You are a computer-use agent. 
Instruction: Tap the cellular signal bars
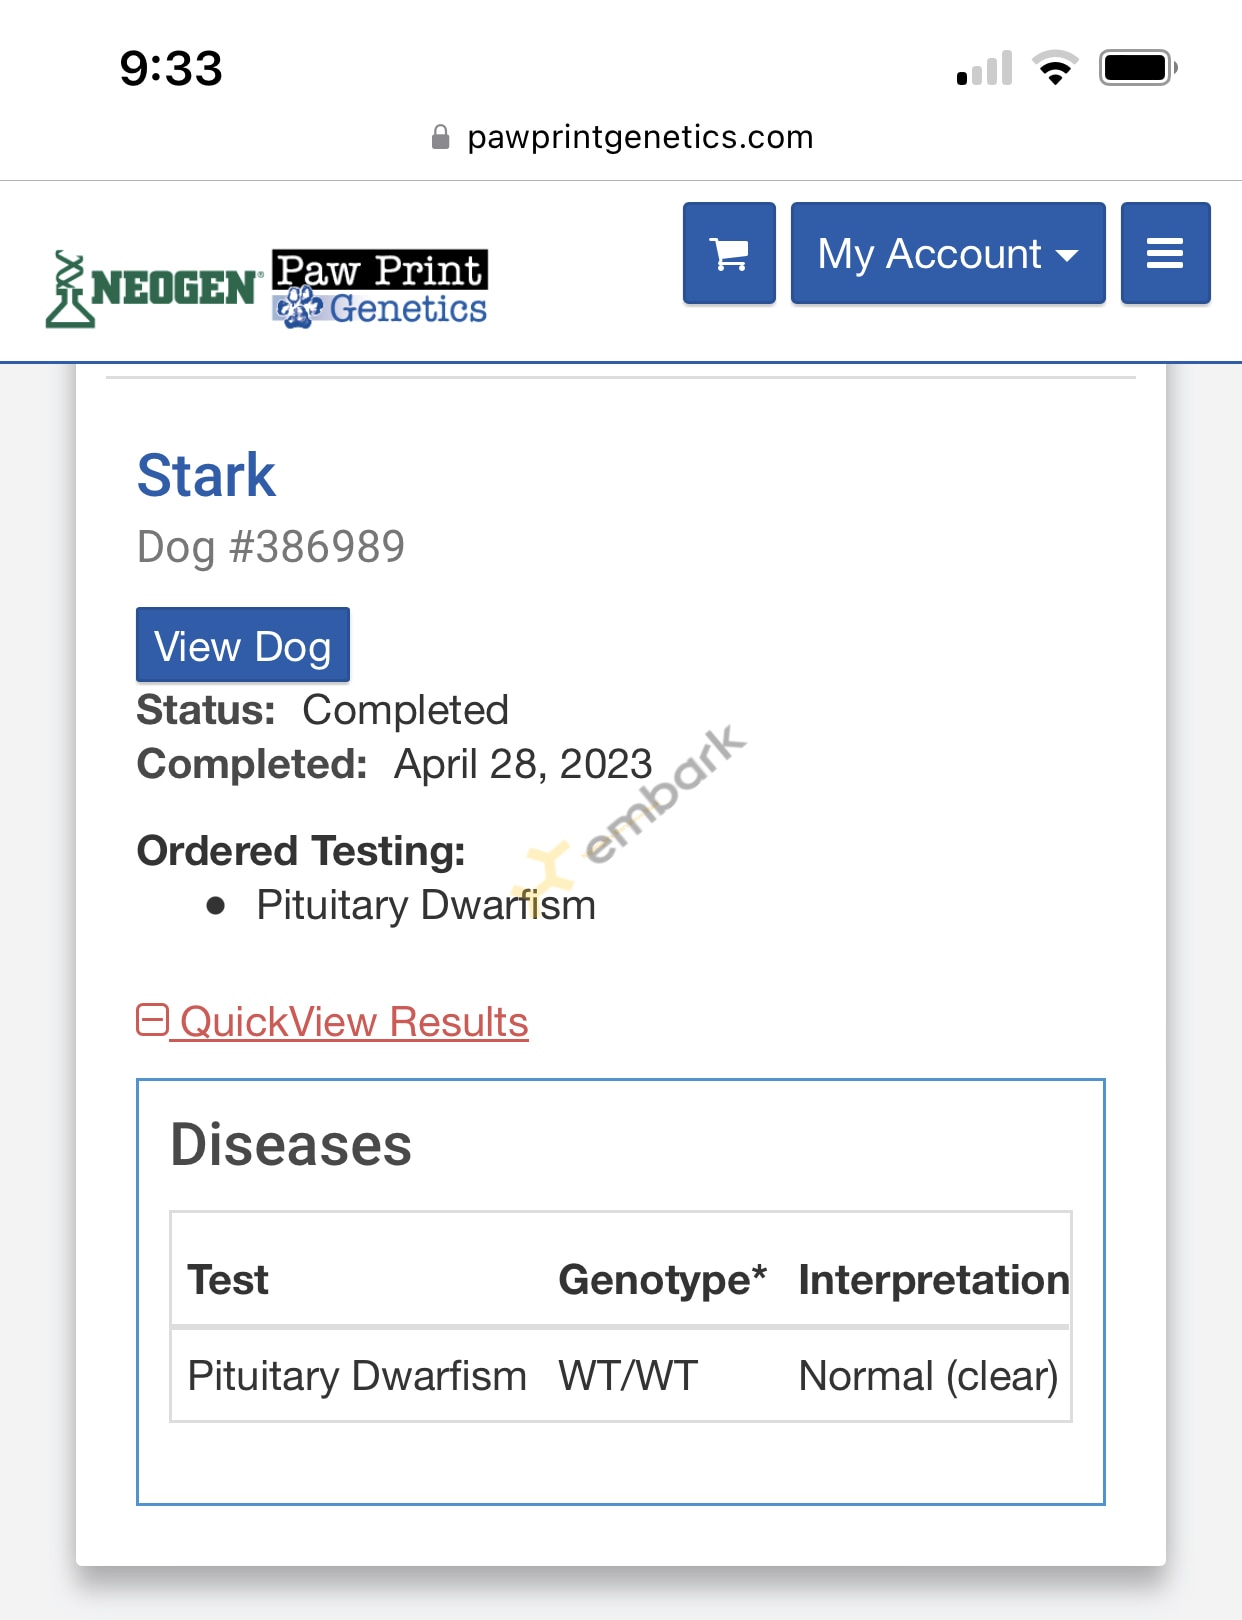(984, 68)
